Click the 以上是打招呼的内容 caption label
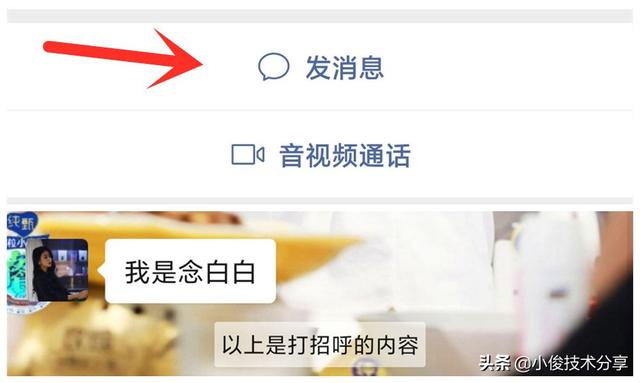640x383 pixels. click(320, 345)
